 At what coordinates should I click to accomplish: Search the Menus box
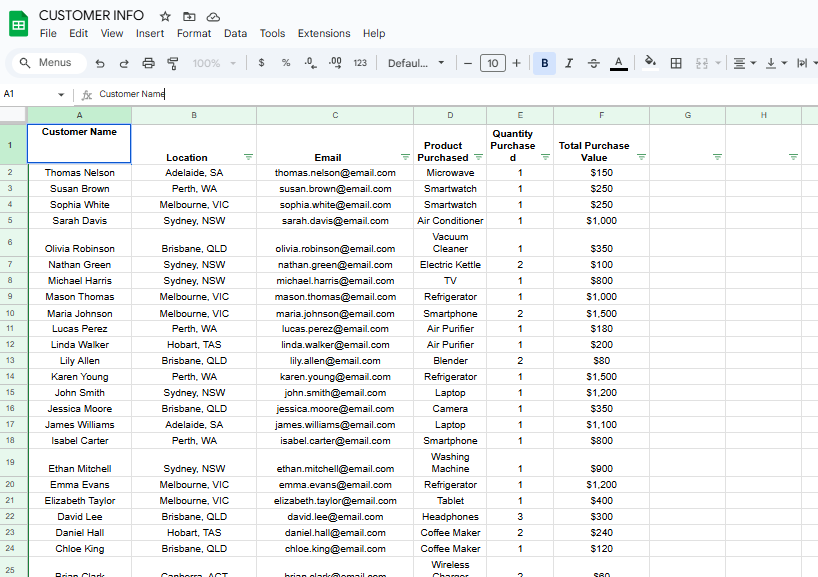[49, 63]
